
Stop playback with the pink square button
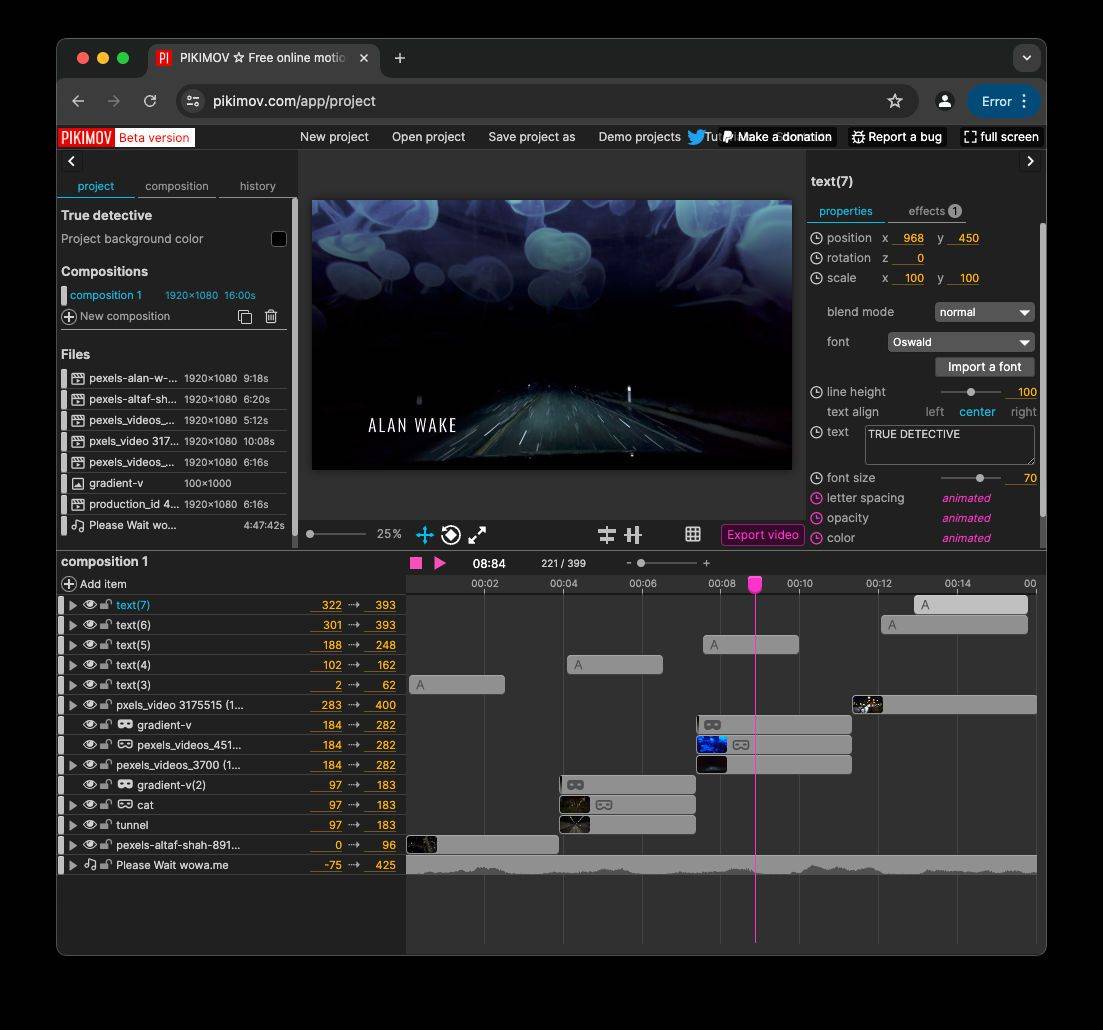click(416, 563)
